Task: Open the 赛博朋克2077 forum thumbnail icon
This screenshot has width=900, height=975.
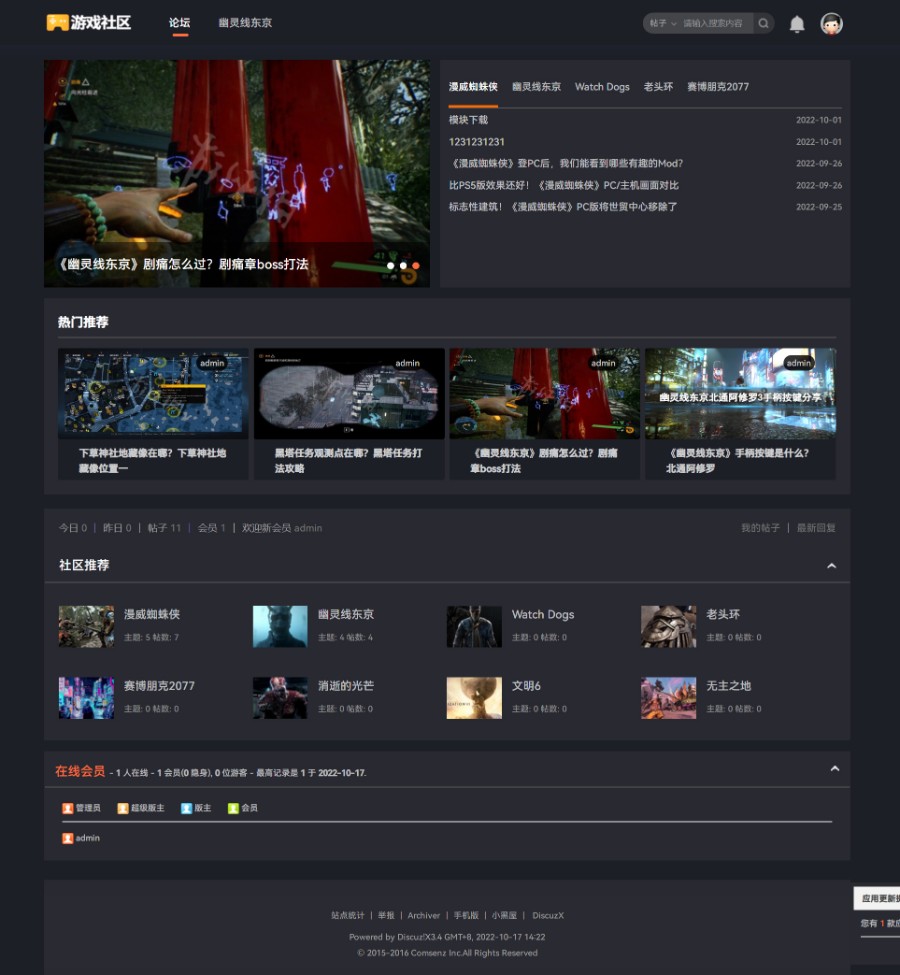Action: click(x=86, y=698)
